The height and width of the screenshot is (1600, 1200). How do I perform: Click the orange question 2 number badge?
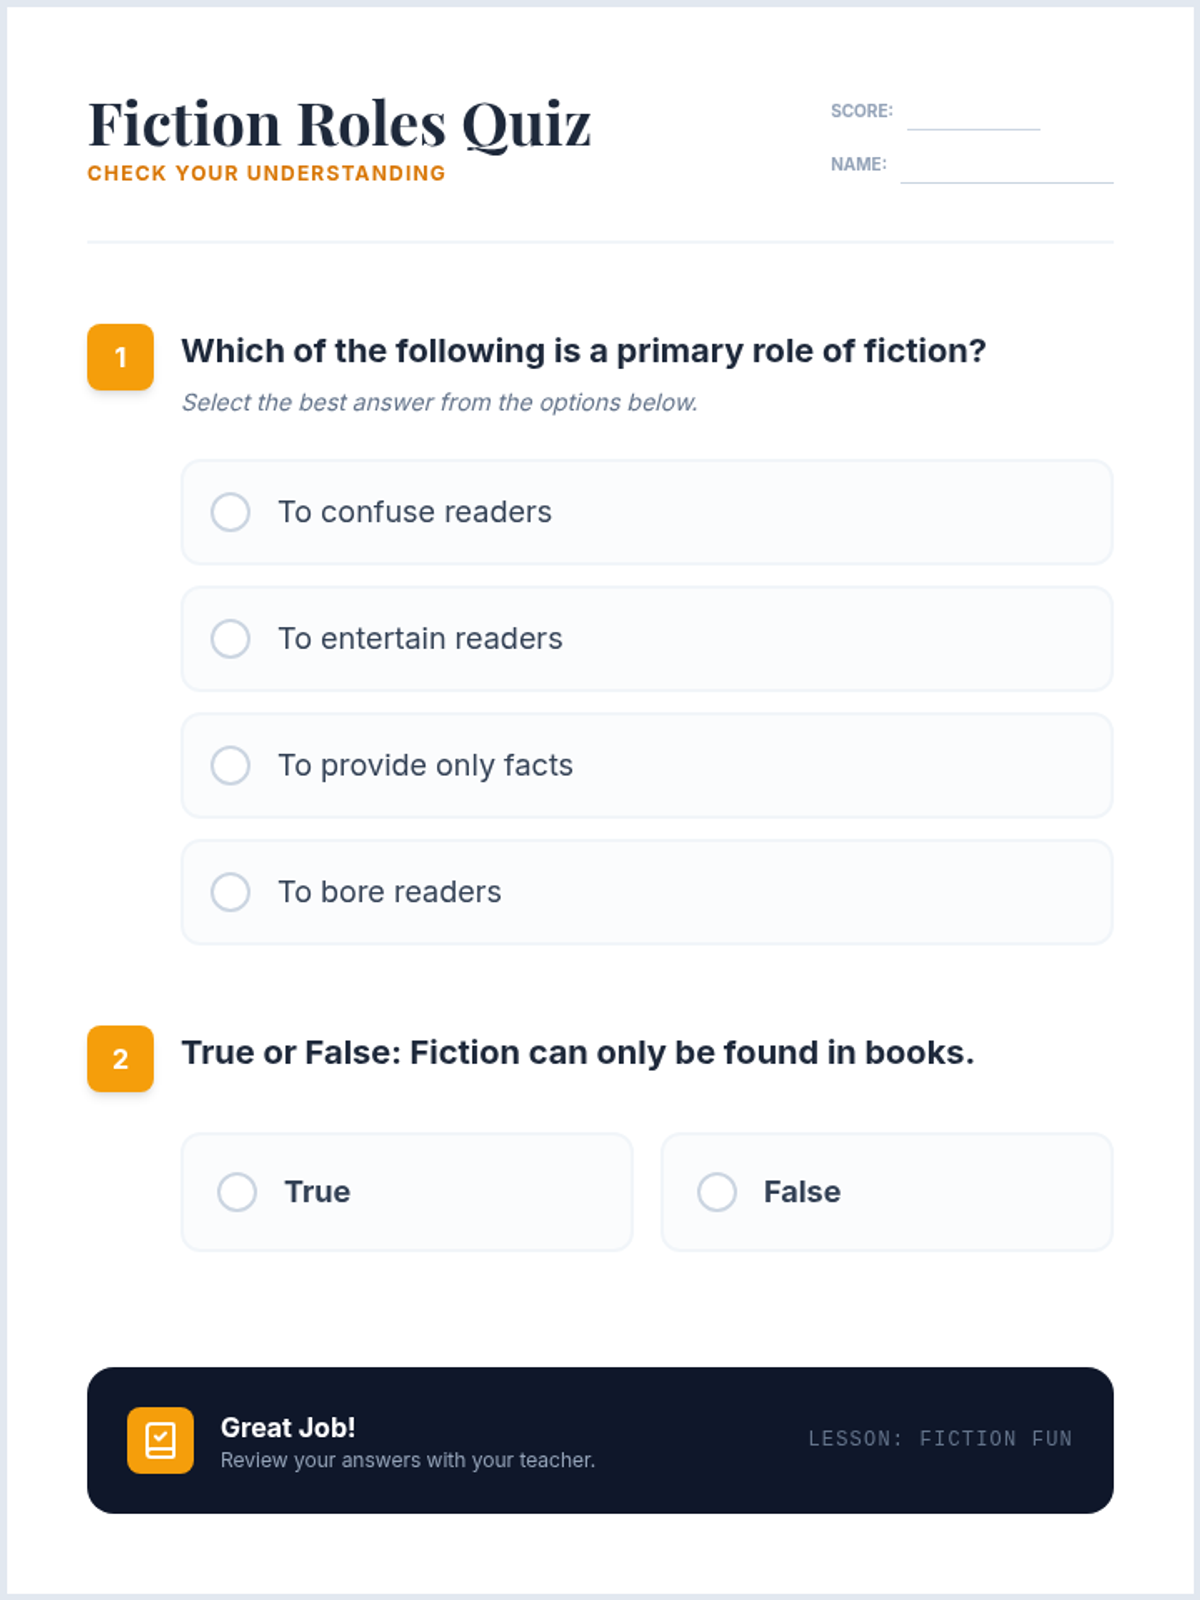pos(120,1058)
